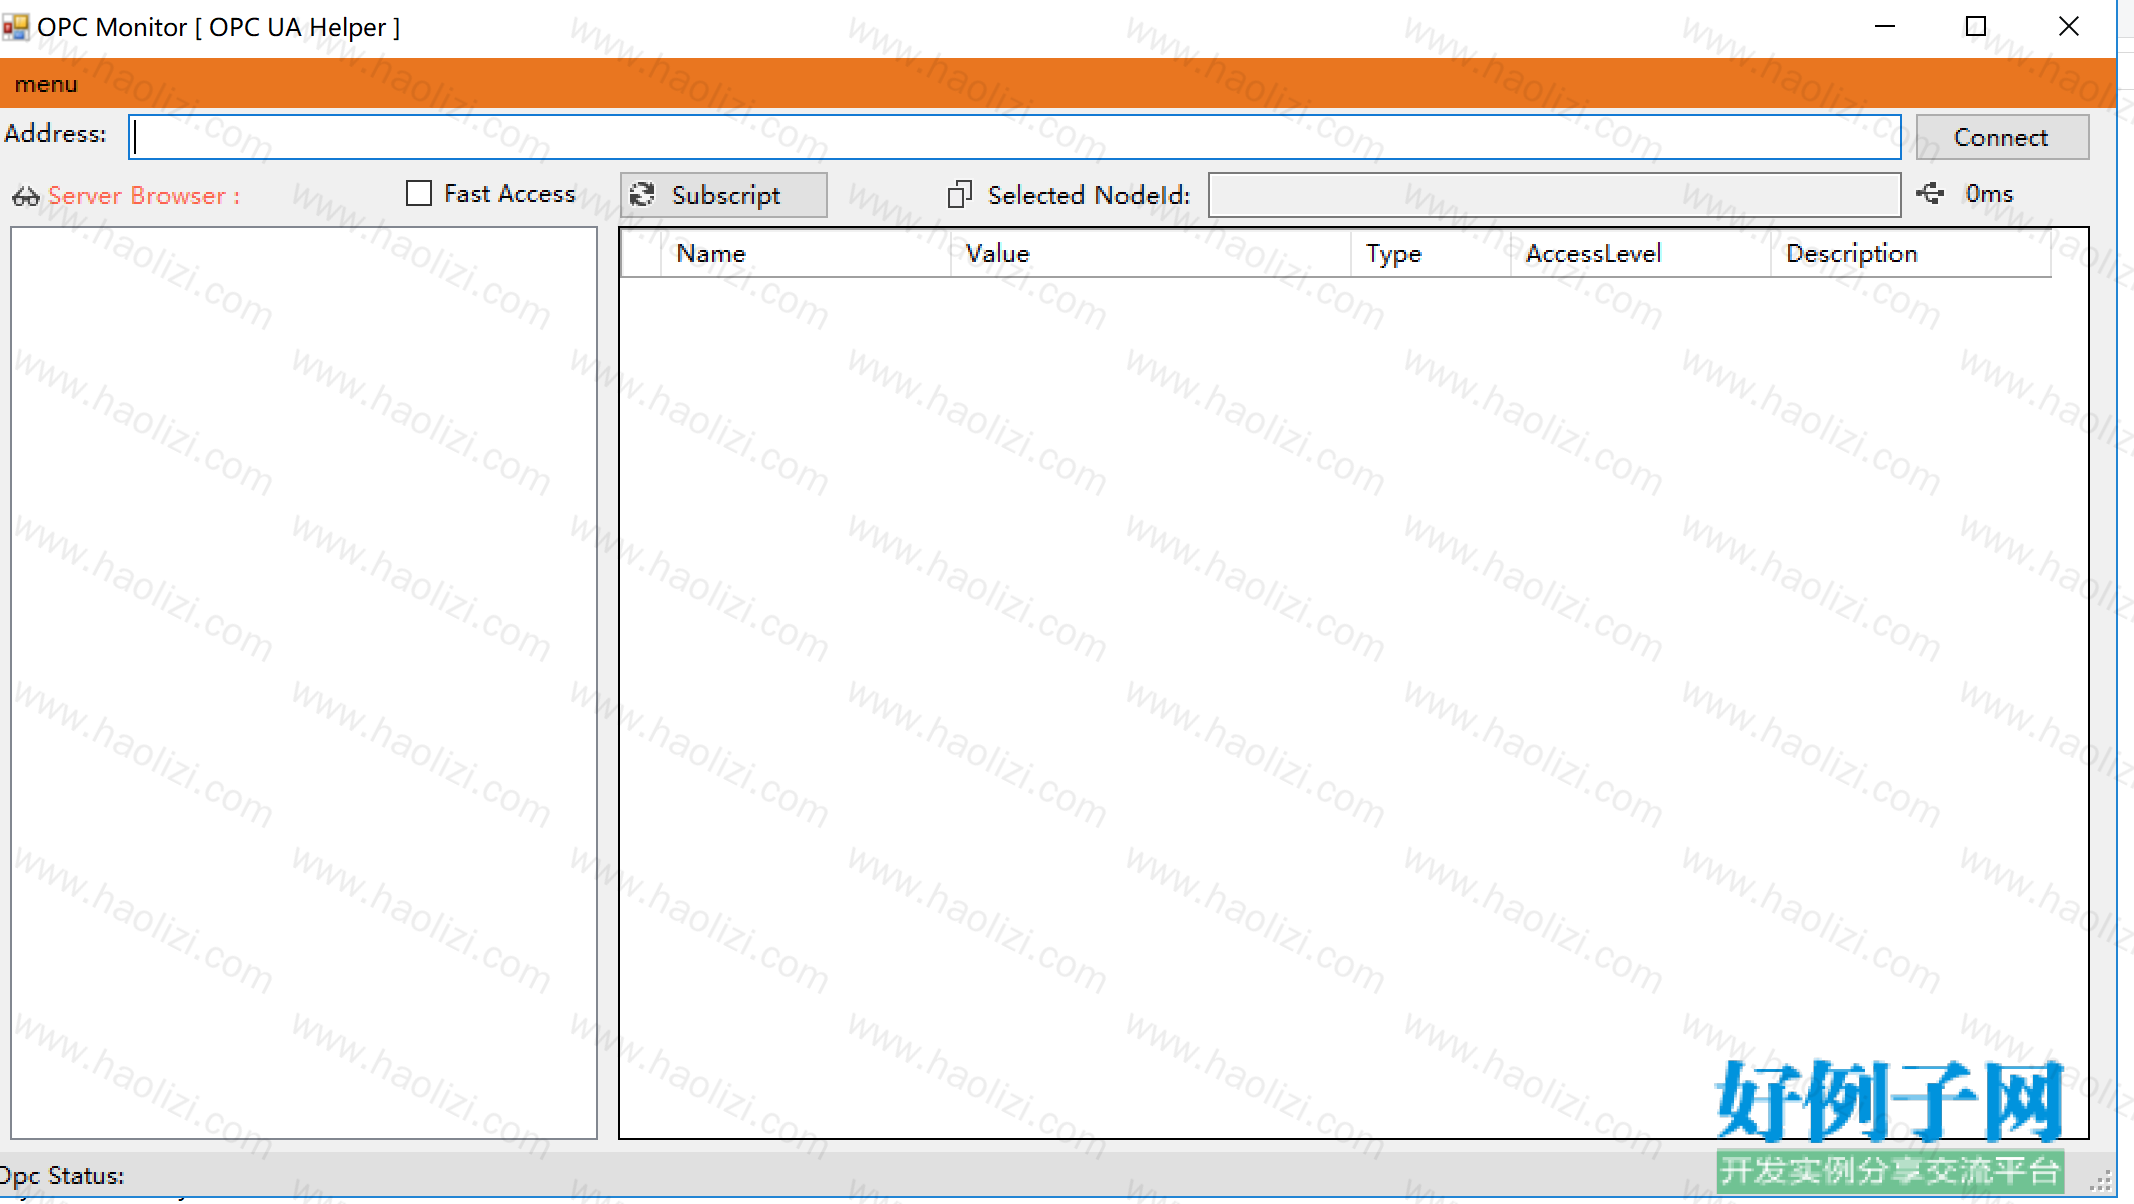
Task: Click the Opc Status label in status bar
Action: coord(62,1176)
